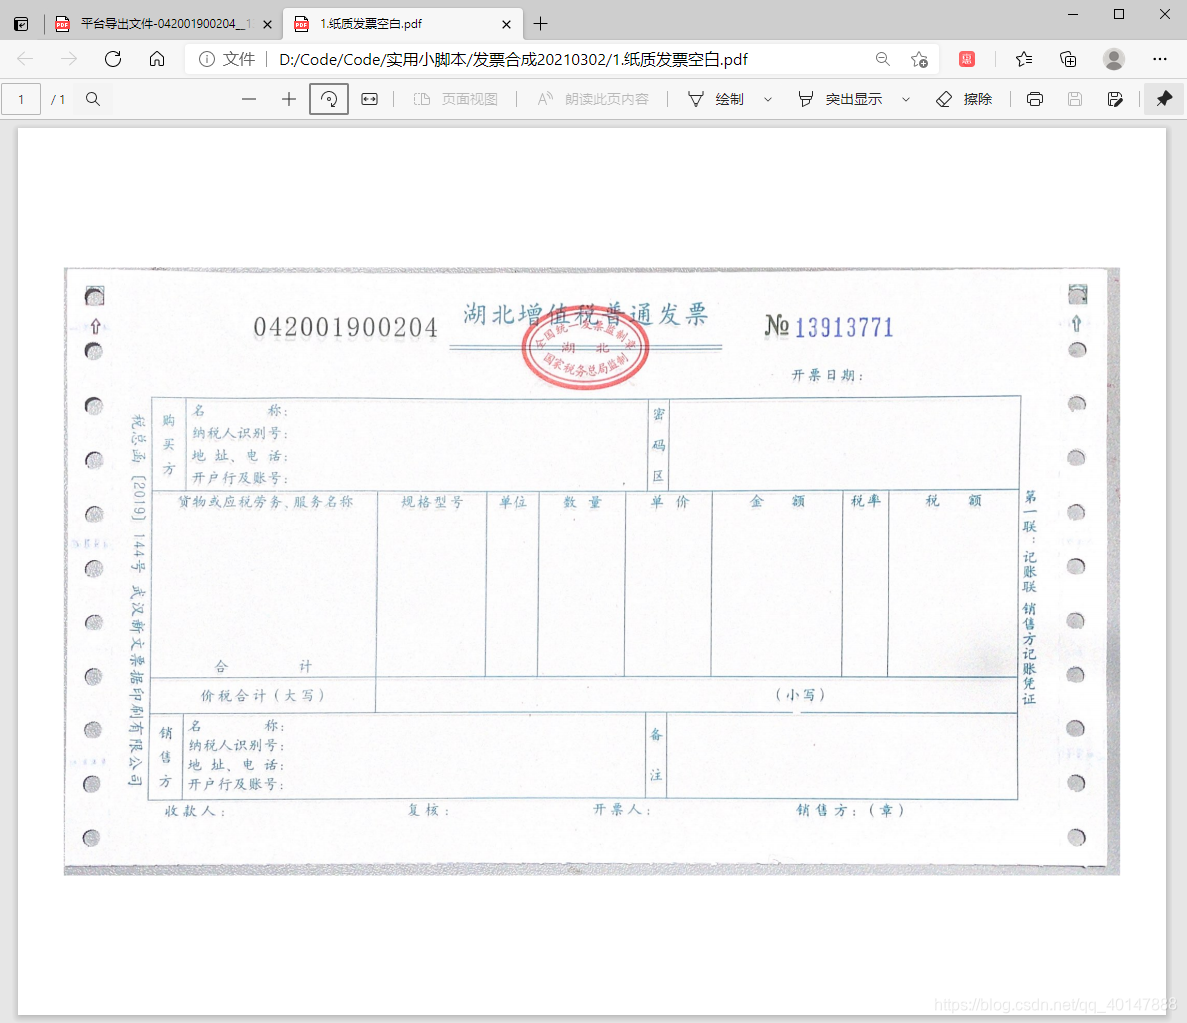Screen dimensions: 1187x1023
Task: Close the 平台导出文件-042001900204 tab
Action: 267,24
